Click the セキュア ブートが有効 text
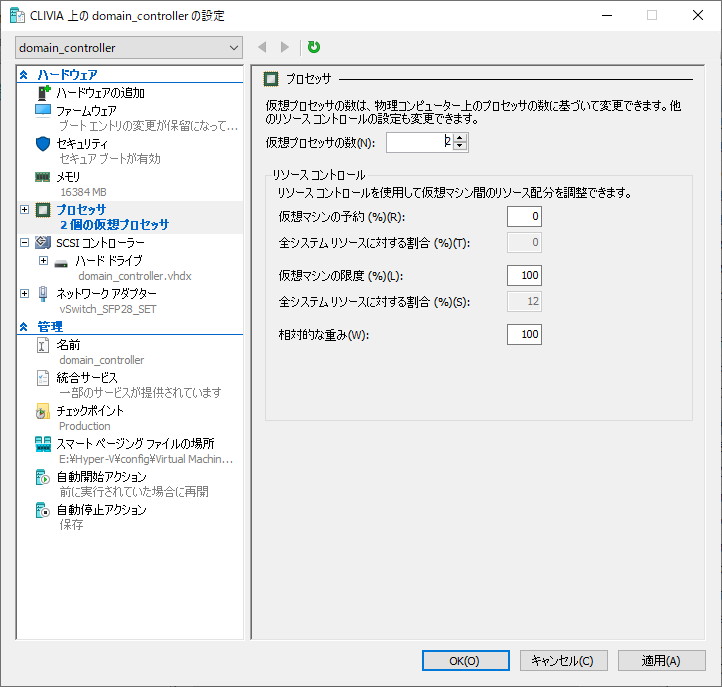 coord(110,159)
